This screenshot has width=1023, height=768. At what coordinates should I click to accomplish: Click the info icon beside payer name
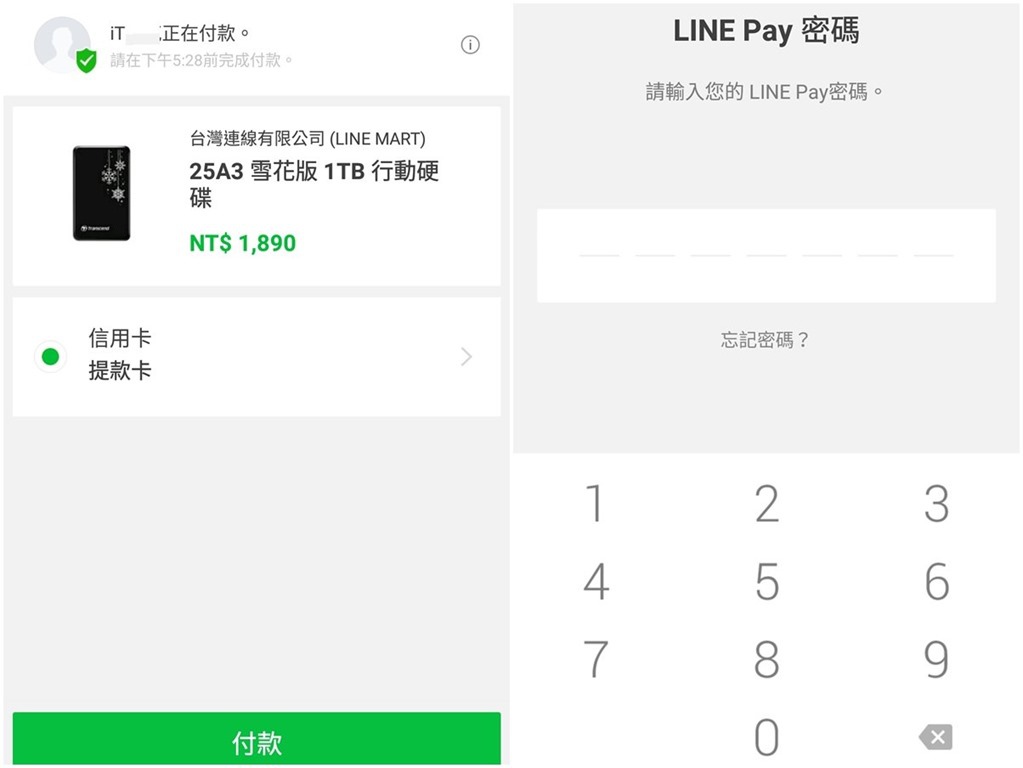click(x=470, y=45)
